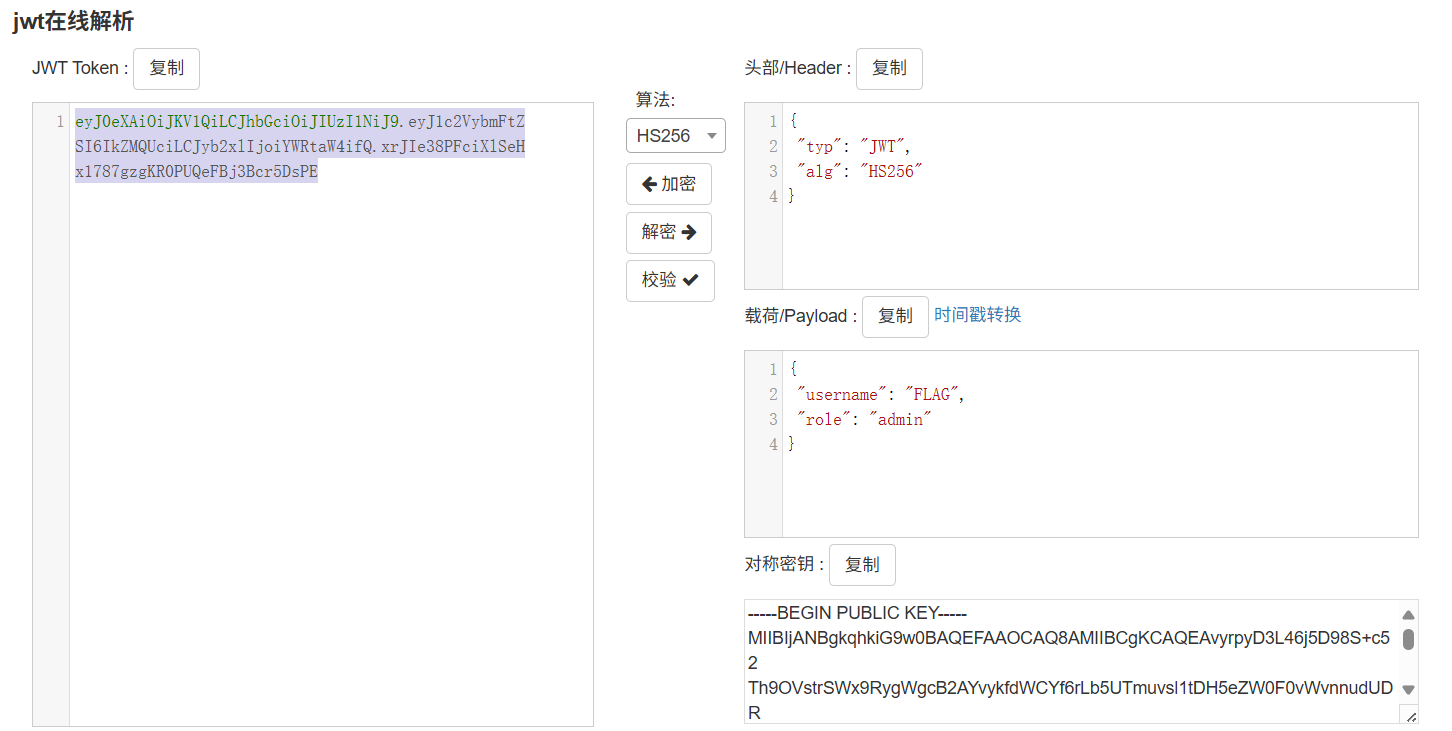Click the key textarea resize handle
1452x731 pixels.
coord(1410,715)
